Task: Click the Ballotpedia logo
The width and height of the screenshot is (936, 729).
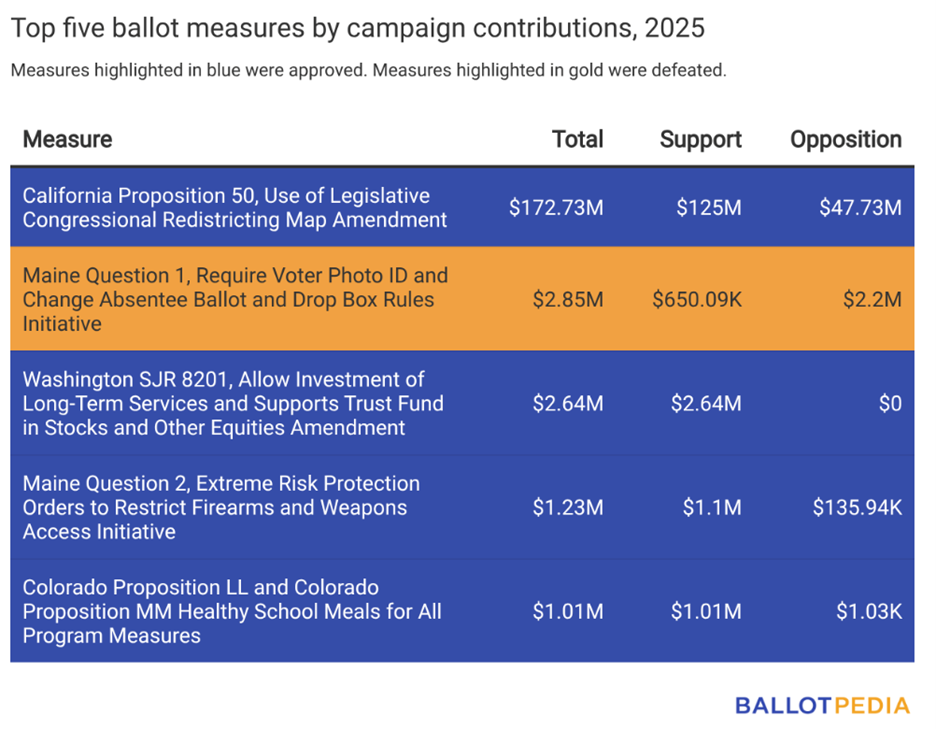Action: (x=822, y=706)
